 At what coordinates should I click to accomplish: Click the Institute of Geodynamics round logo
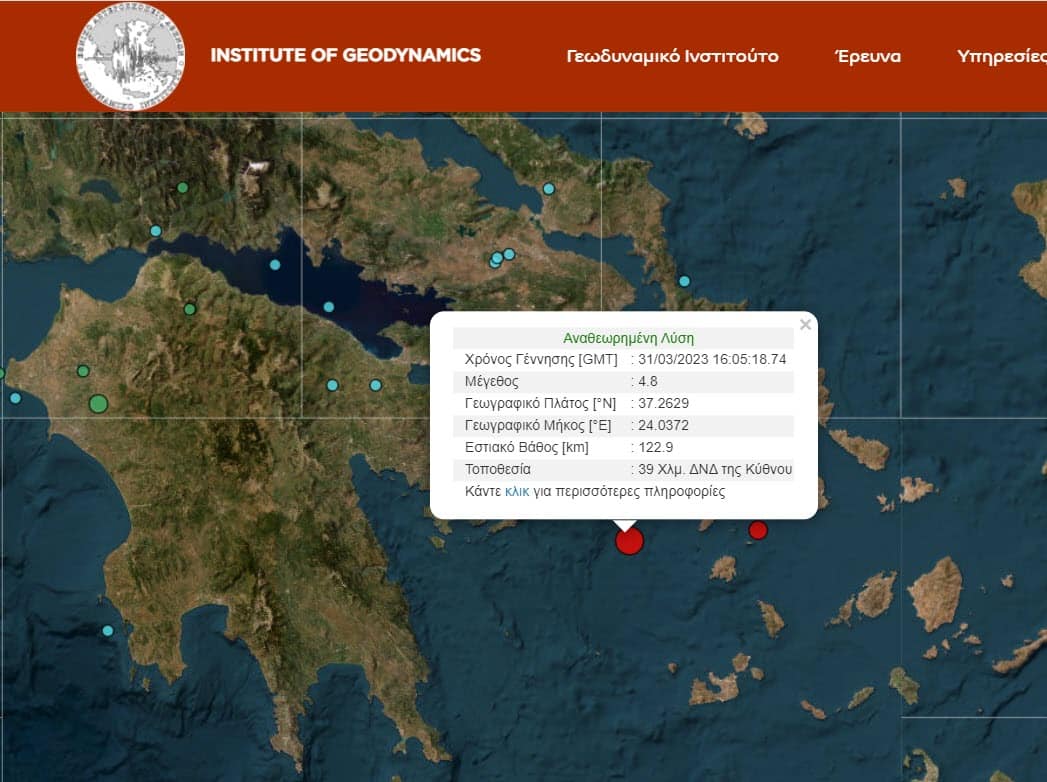(131, 56)
